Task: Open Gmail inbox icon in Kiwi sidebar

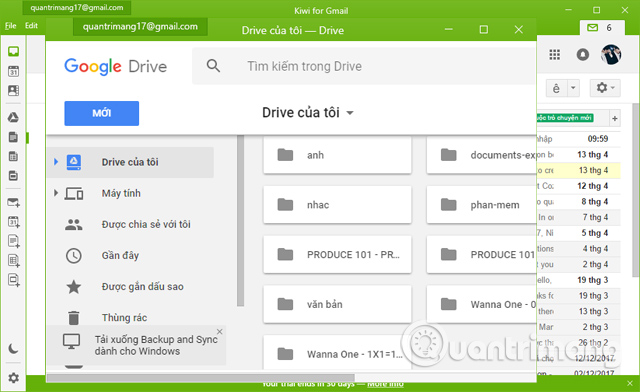Action: pyautogui.click(x=13, y=51)
